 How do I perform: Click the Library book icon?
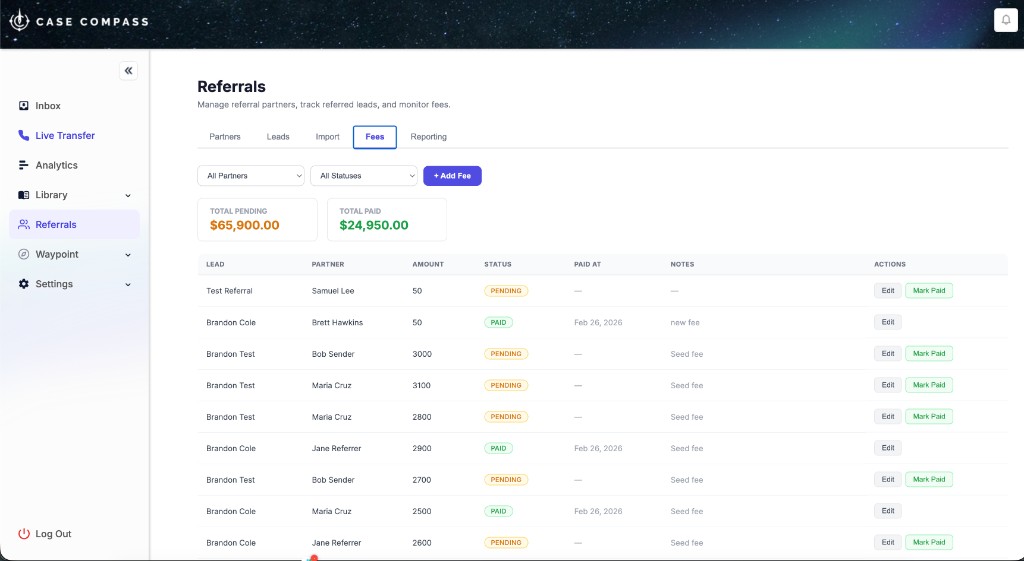tap(24, 195)
